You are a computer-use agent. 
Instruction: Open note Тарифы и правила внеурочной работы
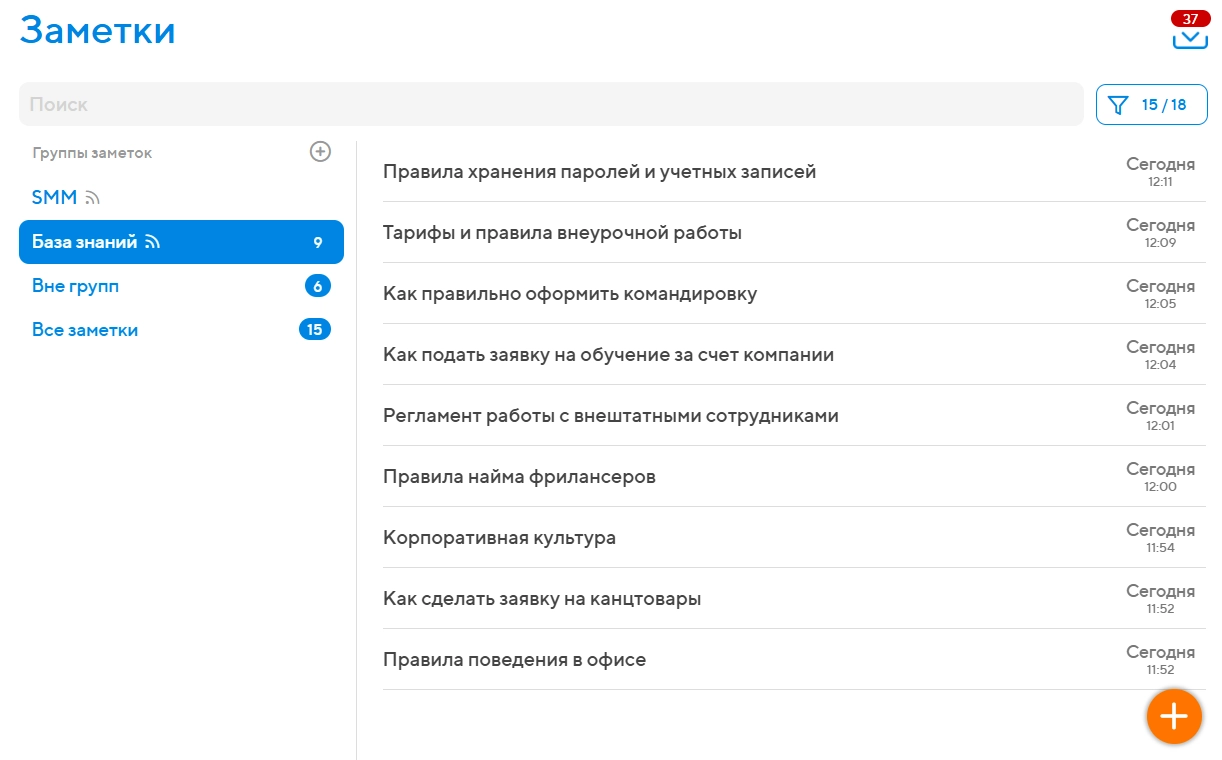coord(794,232)
